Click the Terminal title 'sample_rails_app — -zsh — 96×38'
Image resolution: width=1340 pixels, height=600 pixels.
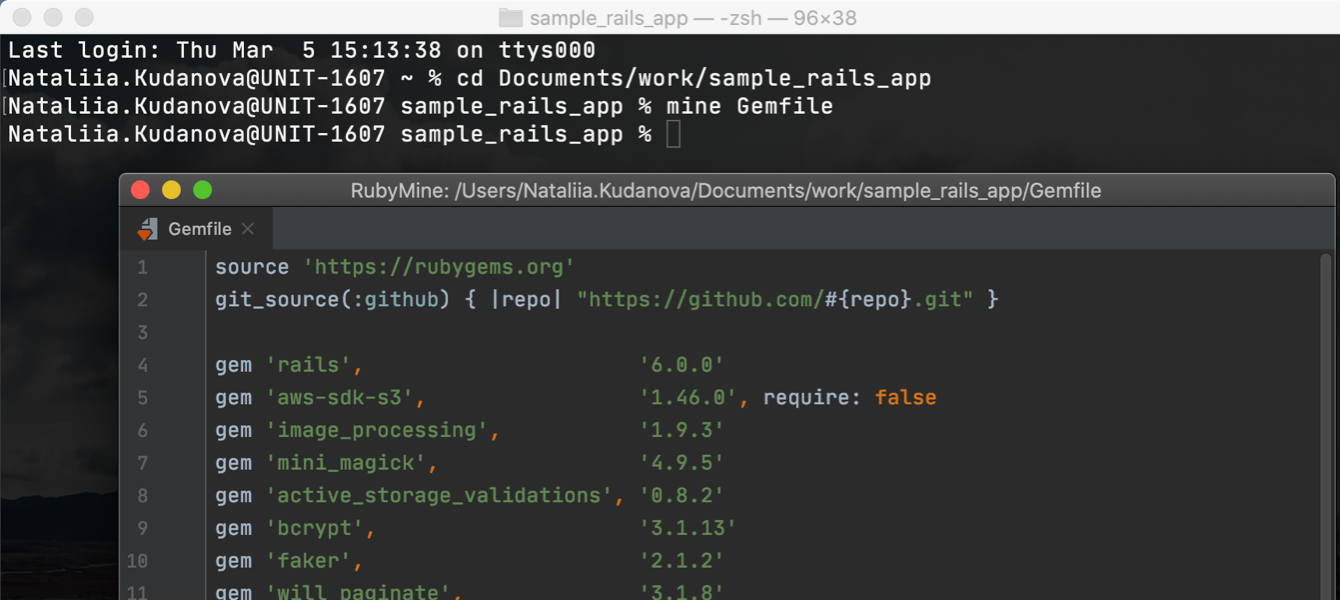tap(693, 18)
